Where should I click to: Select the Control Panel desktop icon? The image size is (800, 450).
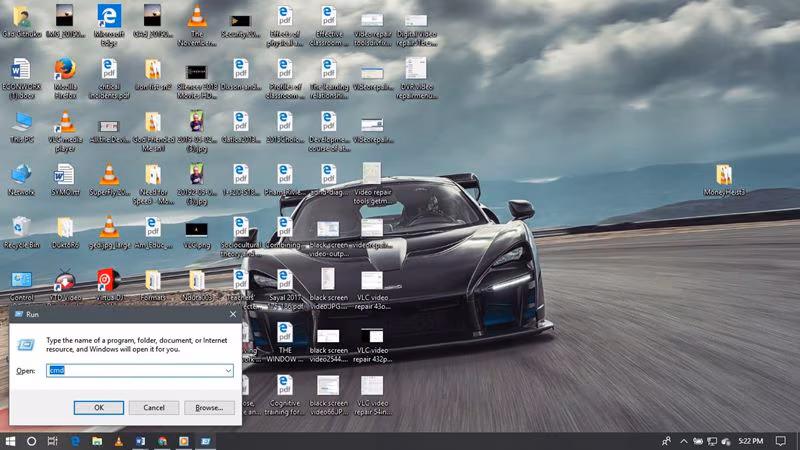click(21, 286)
